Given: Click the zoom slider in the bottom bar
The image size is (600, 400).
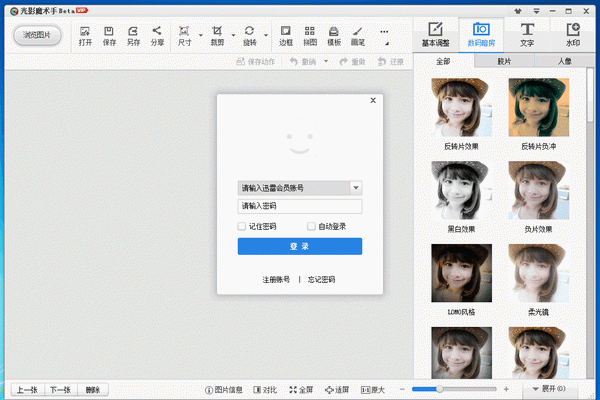Looking at the screenshot, I should (x=440, y=389).
